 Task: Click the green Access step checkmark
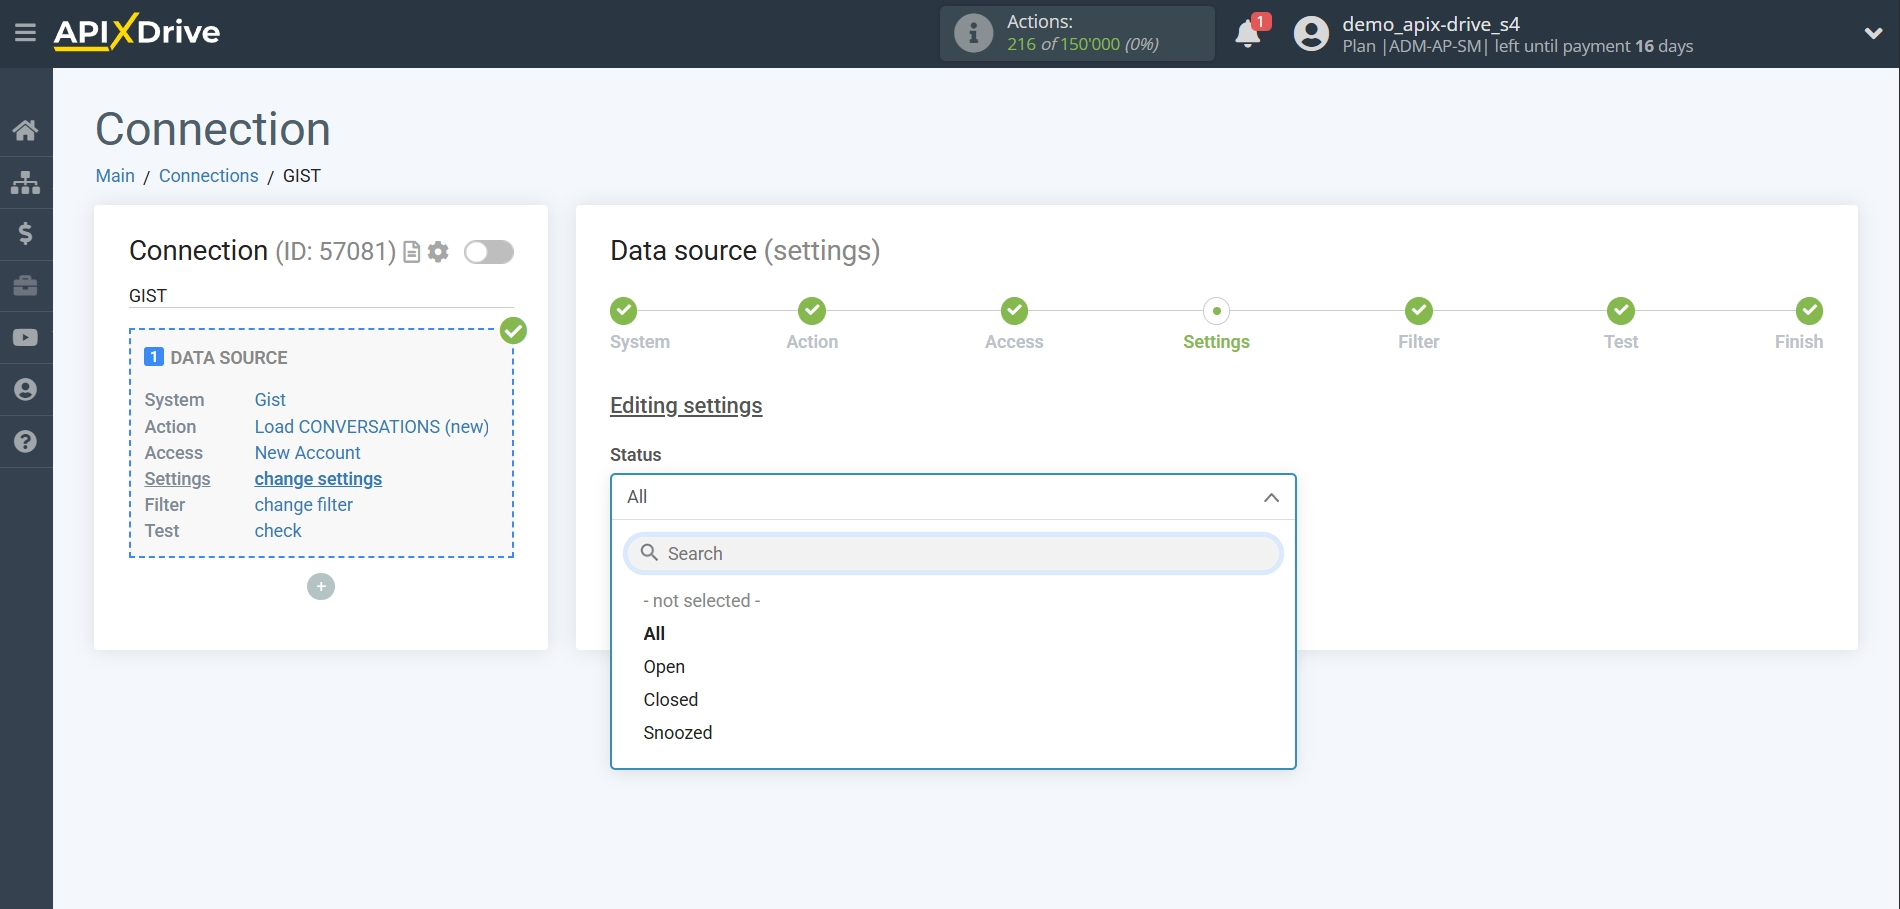point(1013,311)
